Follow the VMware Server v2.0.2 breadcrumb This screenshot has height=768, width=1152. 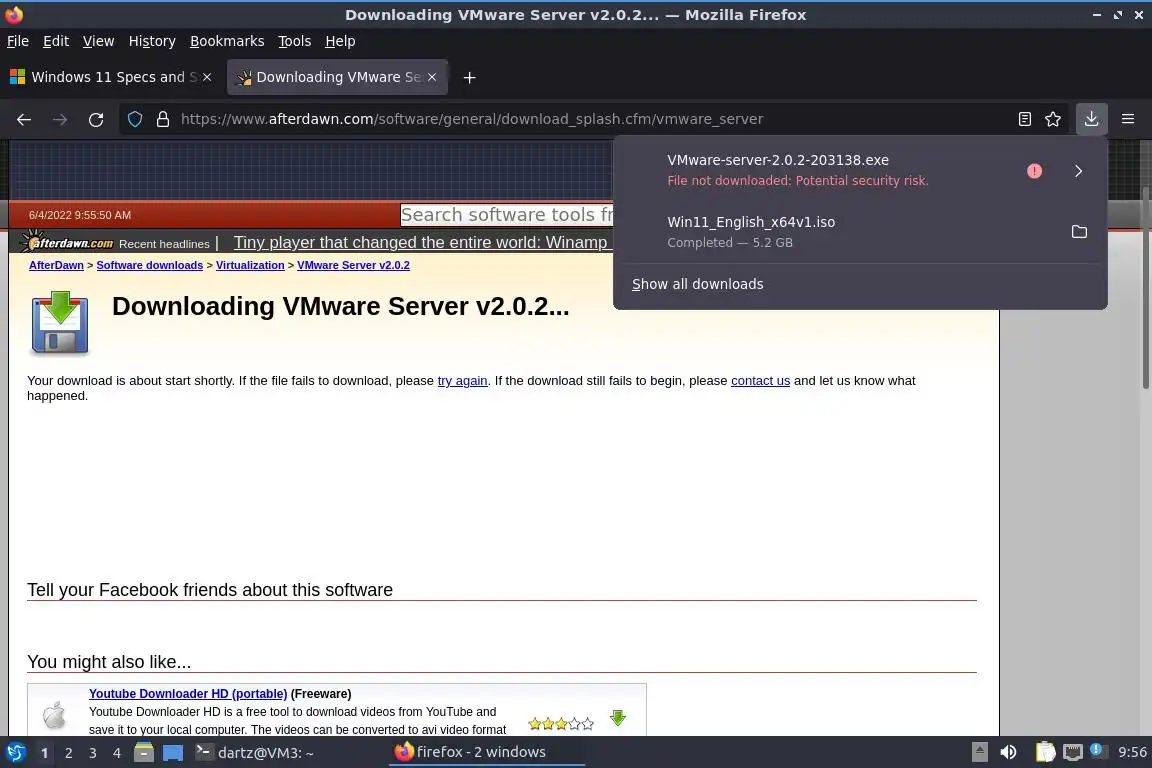(x=353, y=265)
